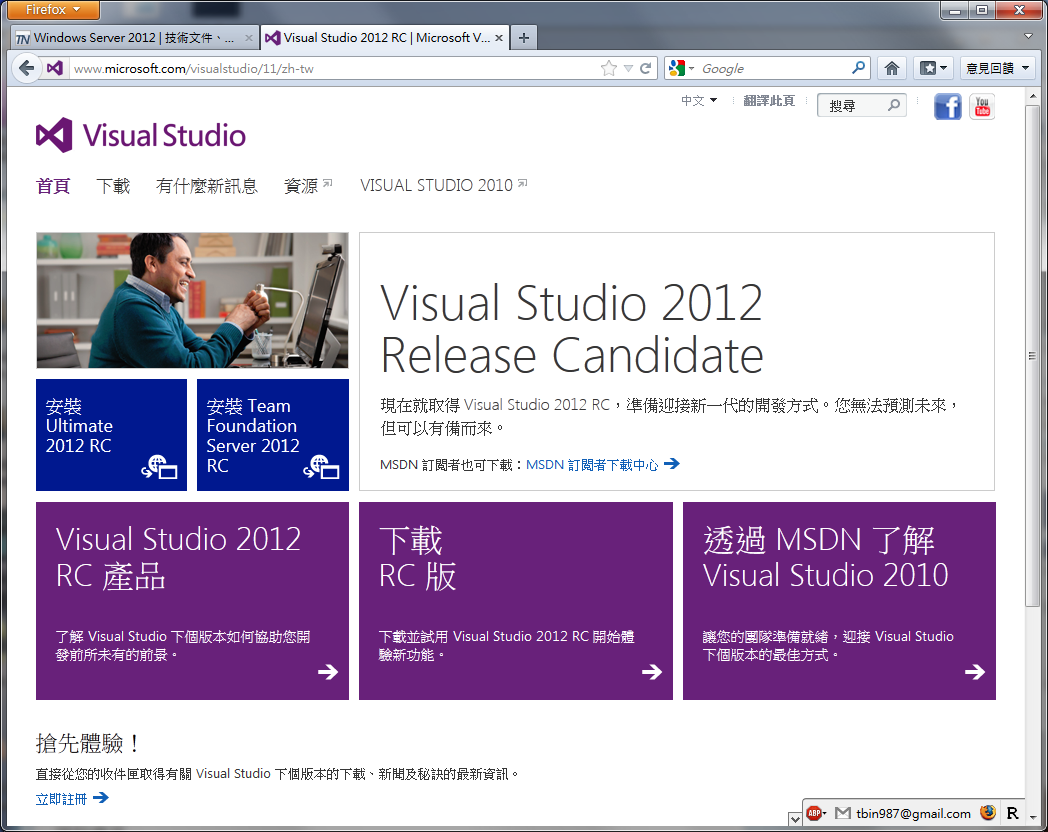Click the 翻譯此頁 translate link
Image resolution: width=1048 pixels, height=832 pixels.
click(x=769, y=100)
